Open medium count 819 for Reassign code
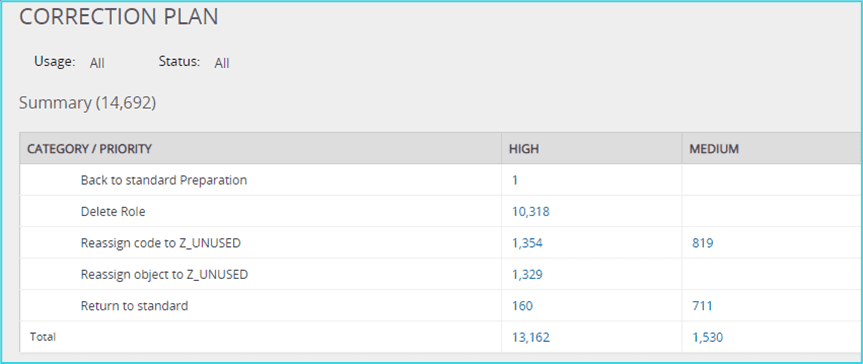Screen dimensions: 863x364 click(703, 243)
